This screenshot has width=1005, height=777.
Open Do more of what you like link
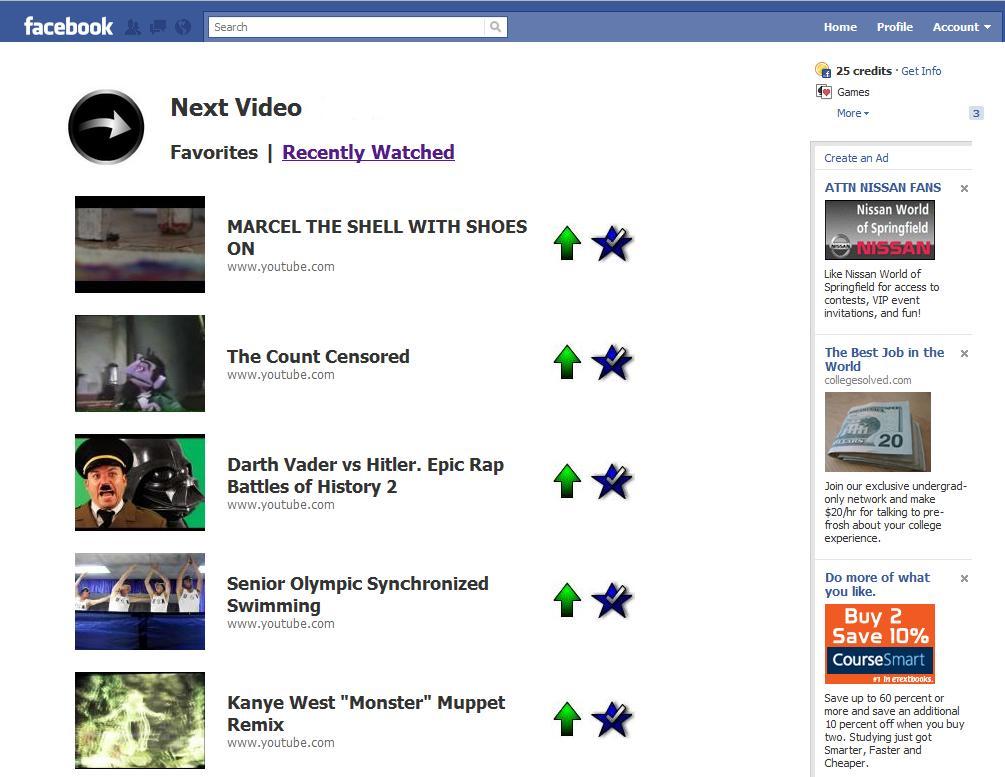tap(877, 584)
